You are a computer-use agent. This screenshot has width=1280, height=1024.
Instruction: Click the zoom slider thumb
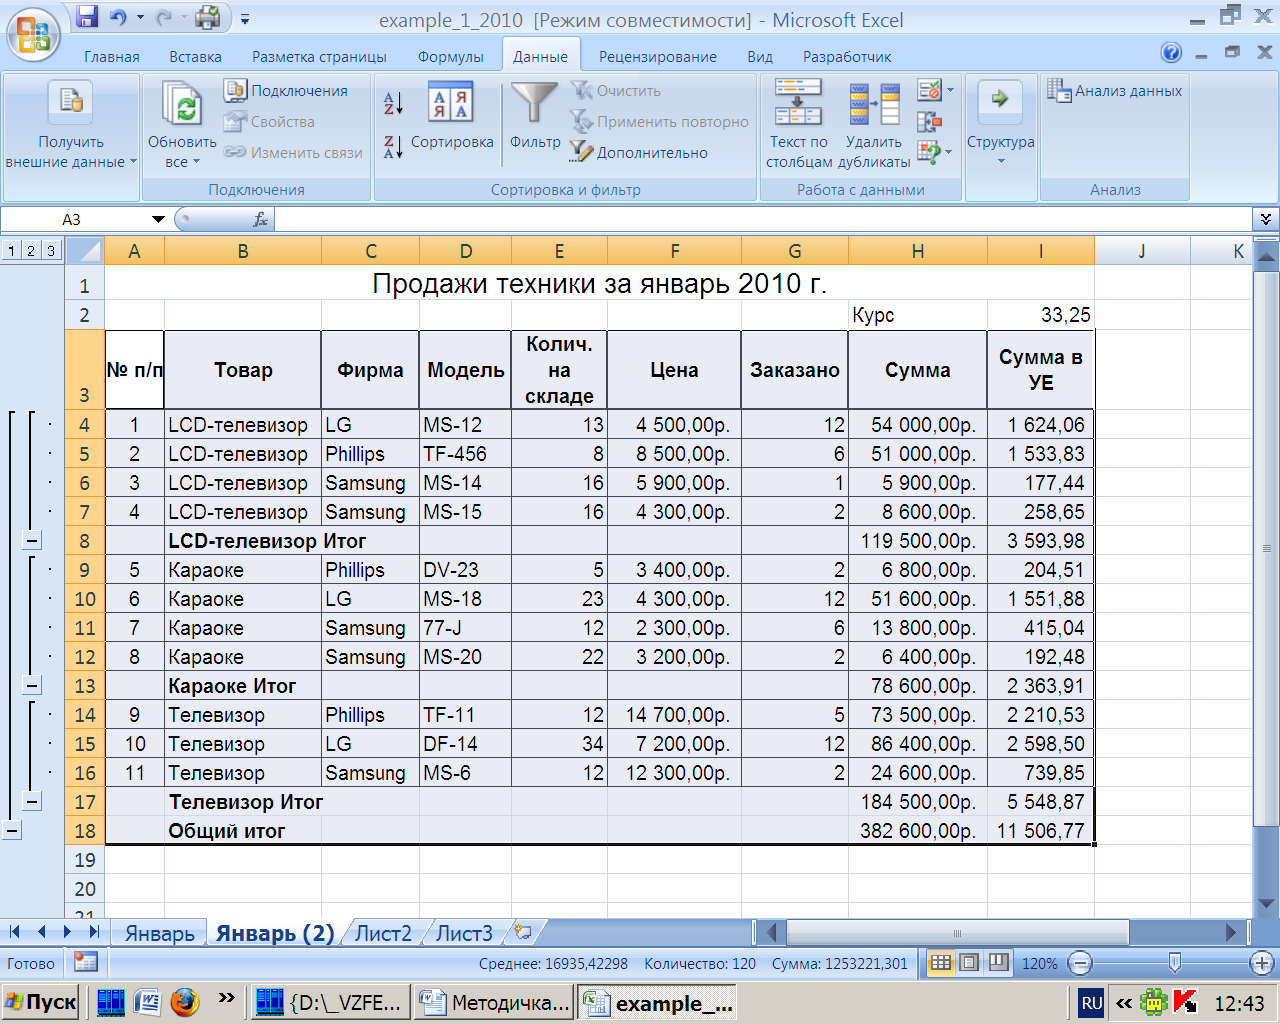[1175, 963]
